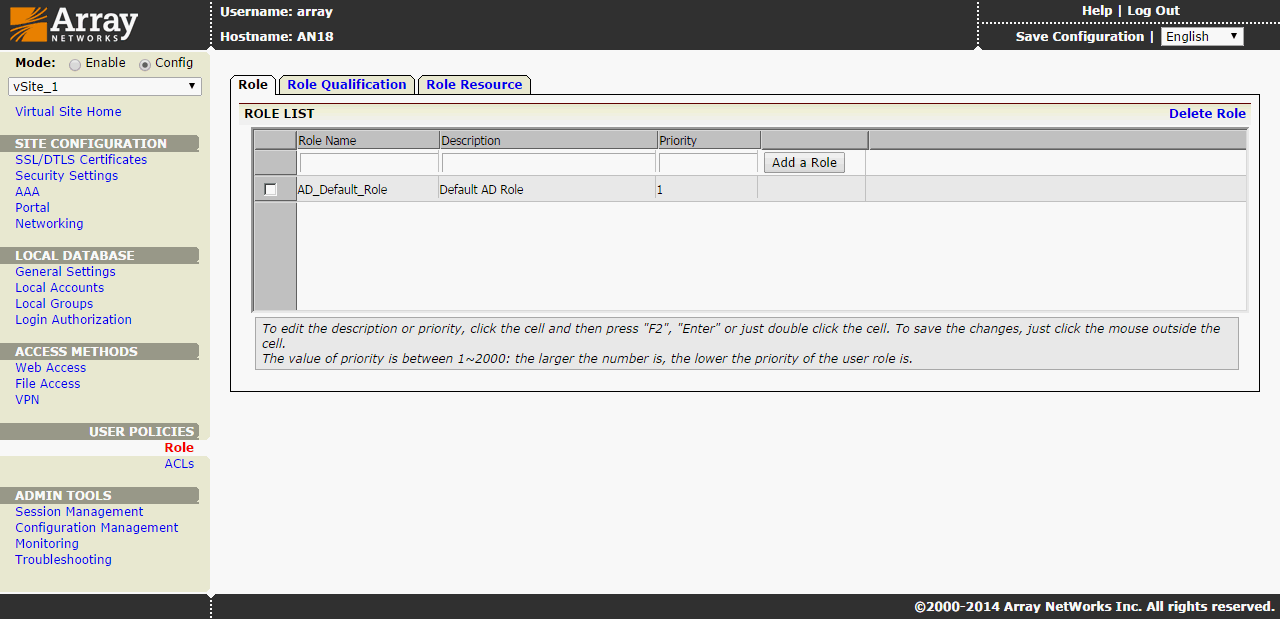
Task: Select the Config mode radio button
Action: click(145, 64)
